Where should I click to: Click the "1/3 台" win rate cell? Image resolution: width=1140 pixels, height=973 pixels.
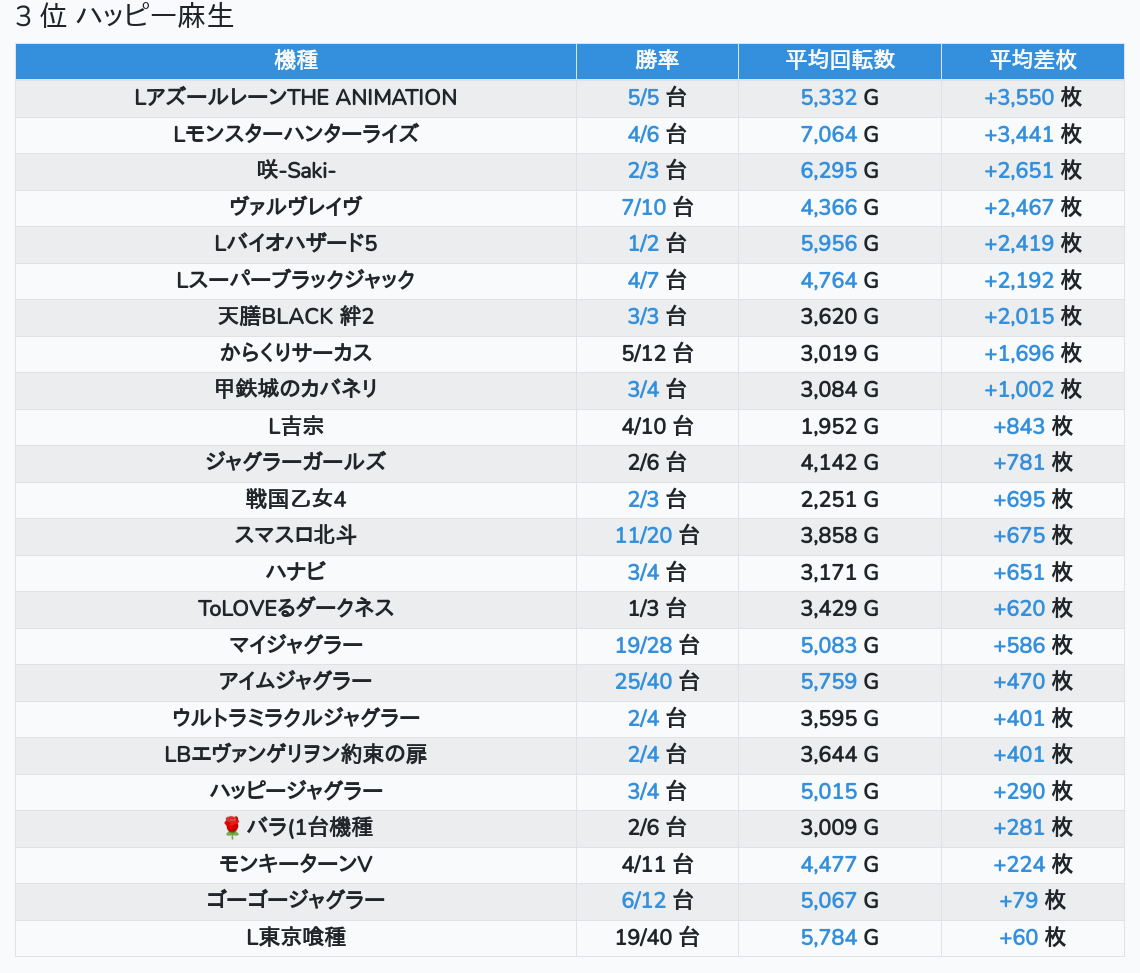tap(657, 609)
